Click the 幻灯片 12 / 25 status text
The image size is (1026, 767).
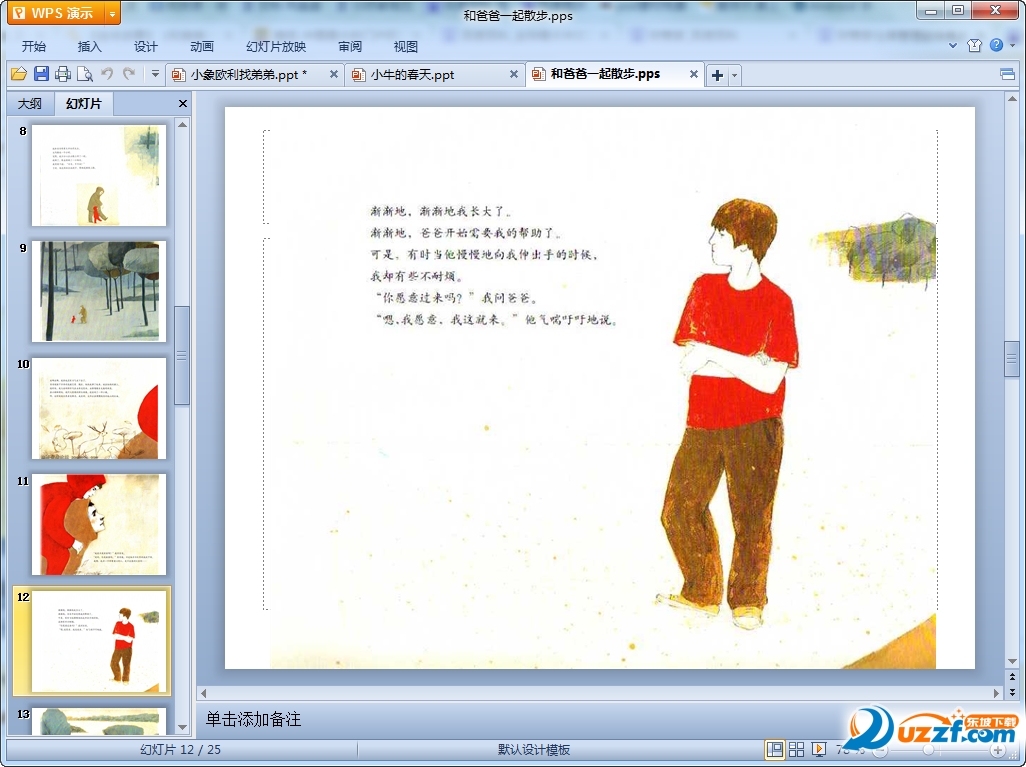coord(181,749)
